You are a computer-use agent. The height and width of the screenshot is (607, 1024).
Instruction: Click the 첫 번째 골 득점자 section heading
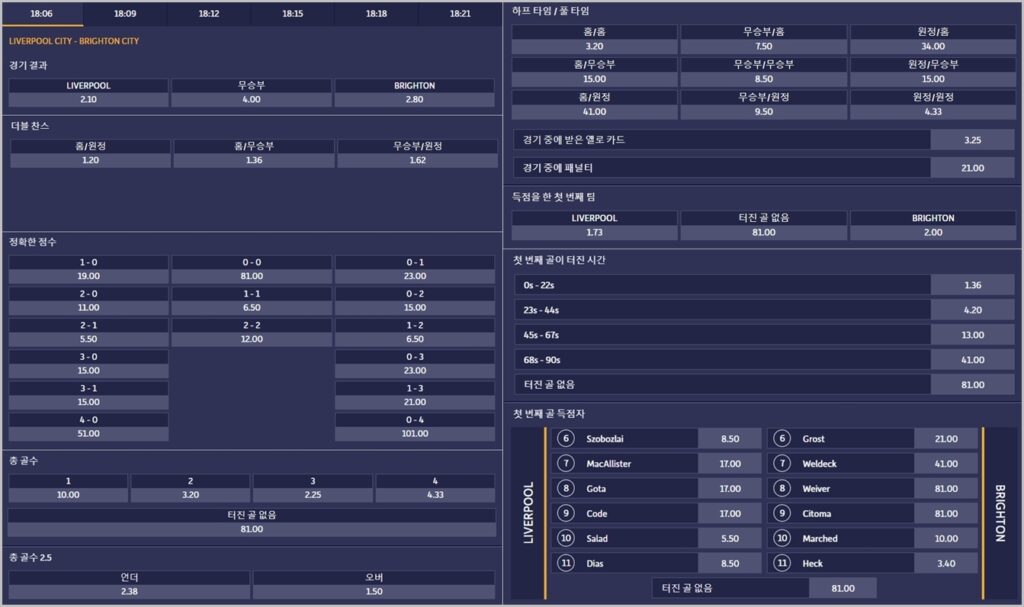pyautogui.click(x=549, y=414)
